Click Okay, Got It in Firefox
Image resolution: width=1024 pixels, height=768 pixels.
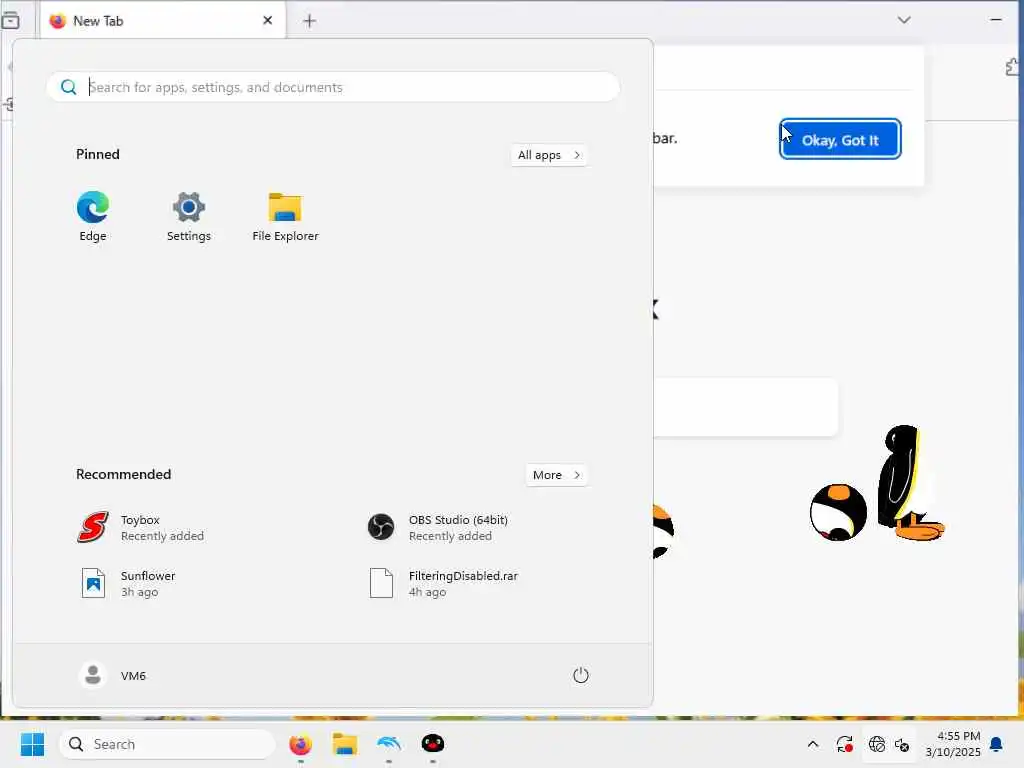840,139
